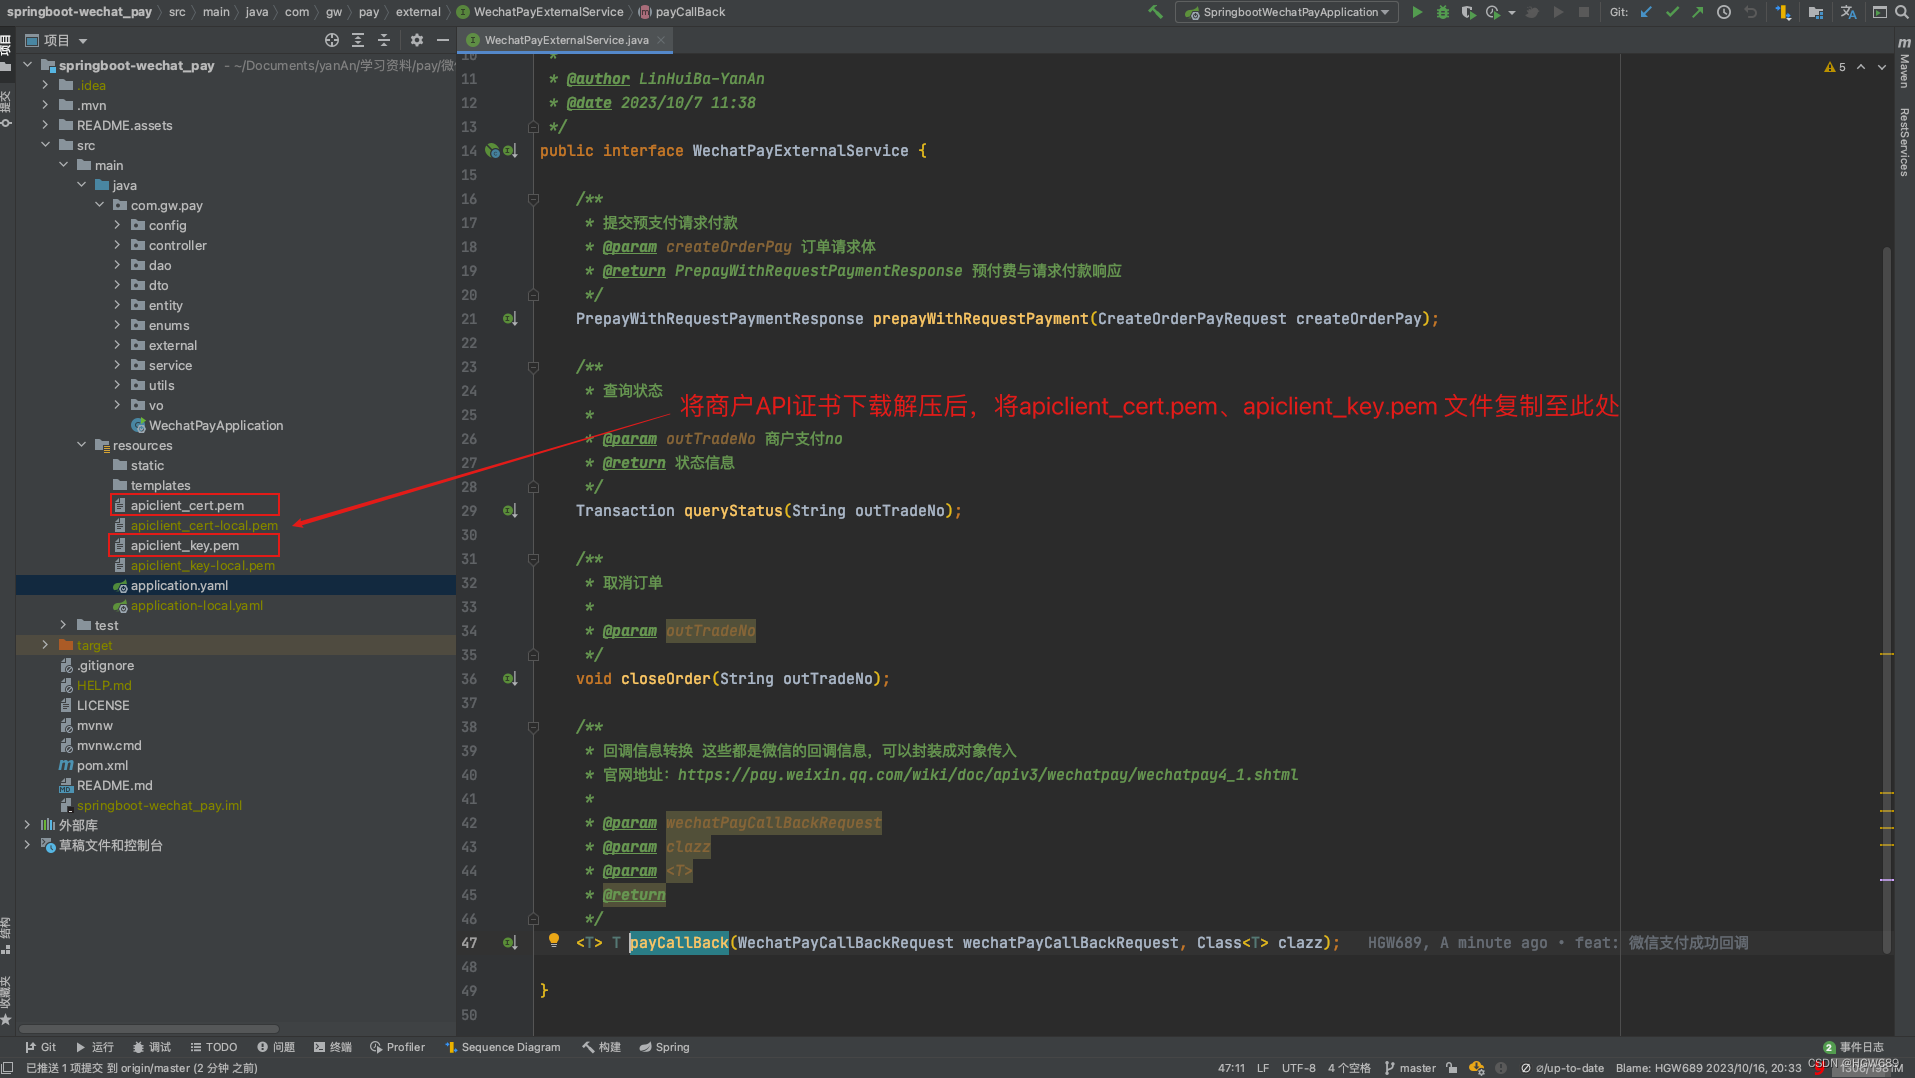Open apiclient_key.pem in project tree
1915x1078 pixels.
coord(185,545)
